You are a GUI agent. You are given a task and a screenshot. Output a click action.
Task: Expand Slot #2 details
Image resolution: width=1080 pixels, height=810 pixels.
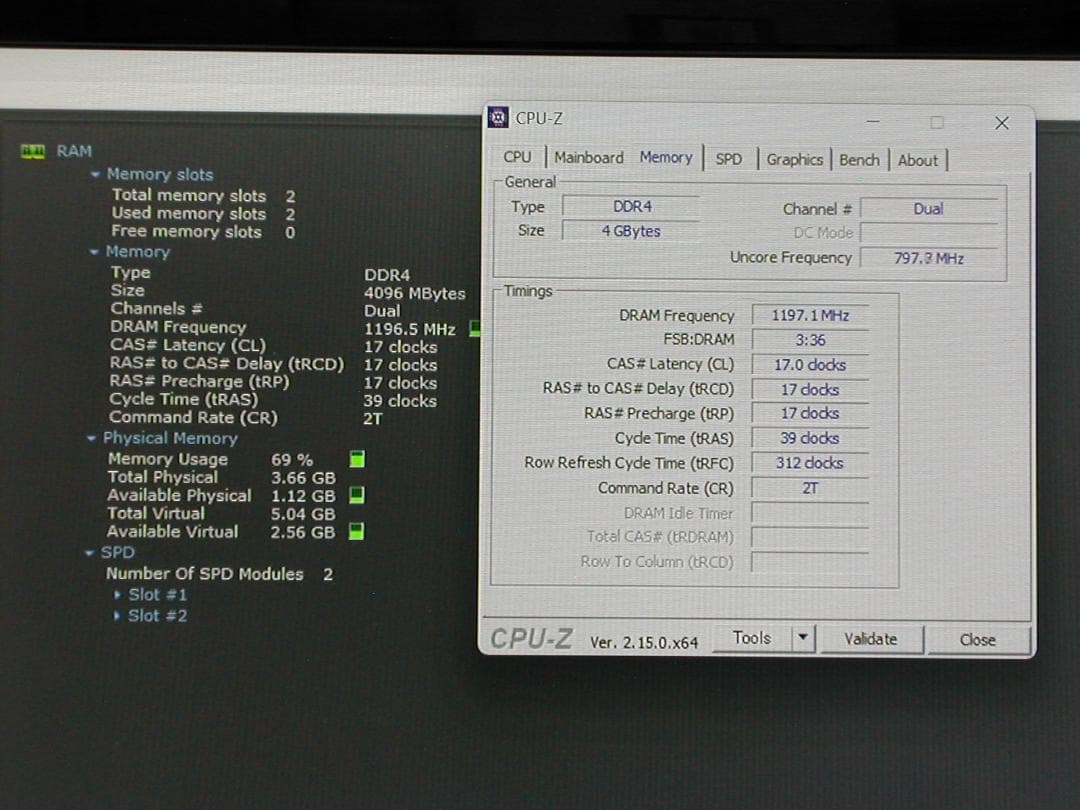coord(119,615)
